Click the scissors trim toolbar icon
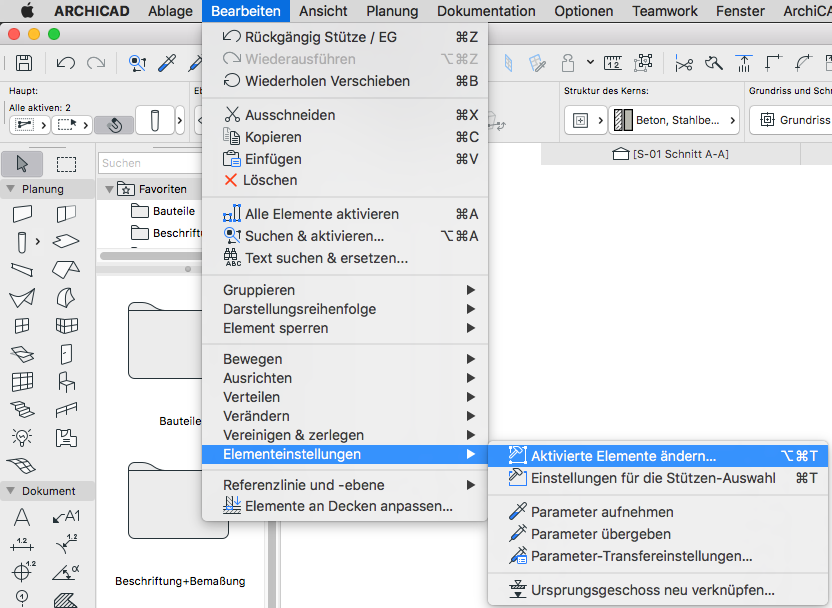 coord(684,63)
